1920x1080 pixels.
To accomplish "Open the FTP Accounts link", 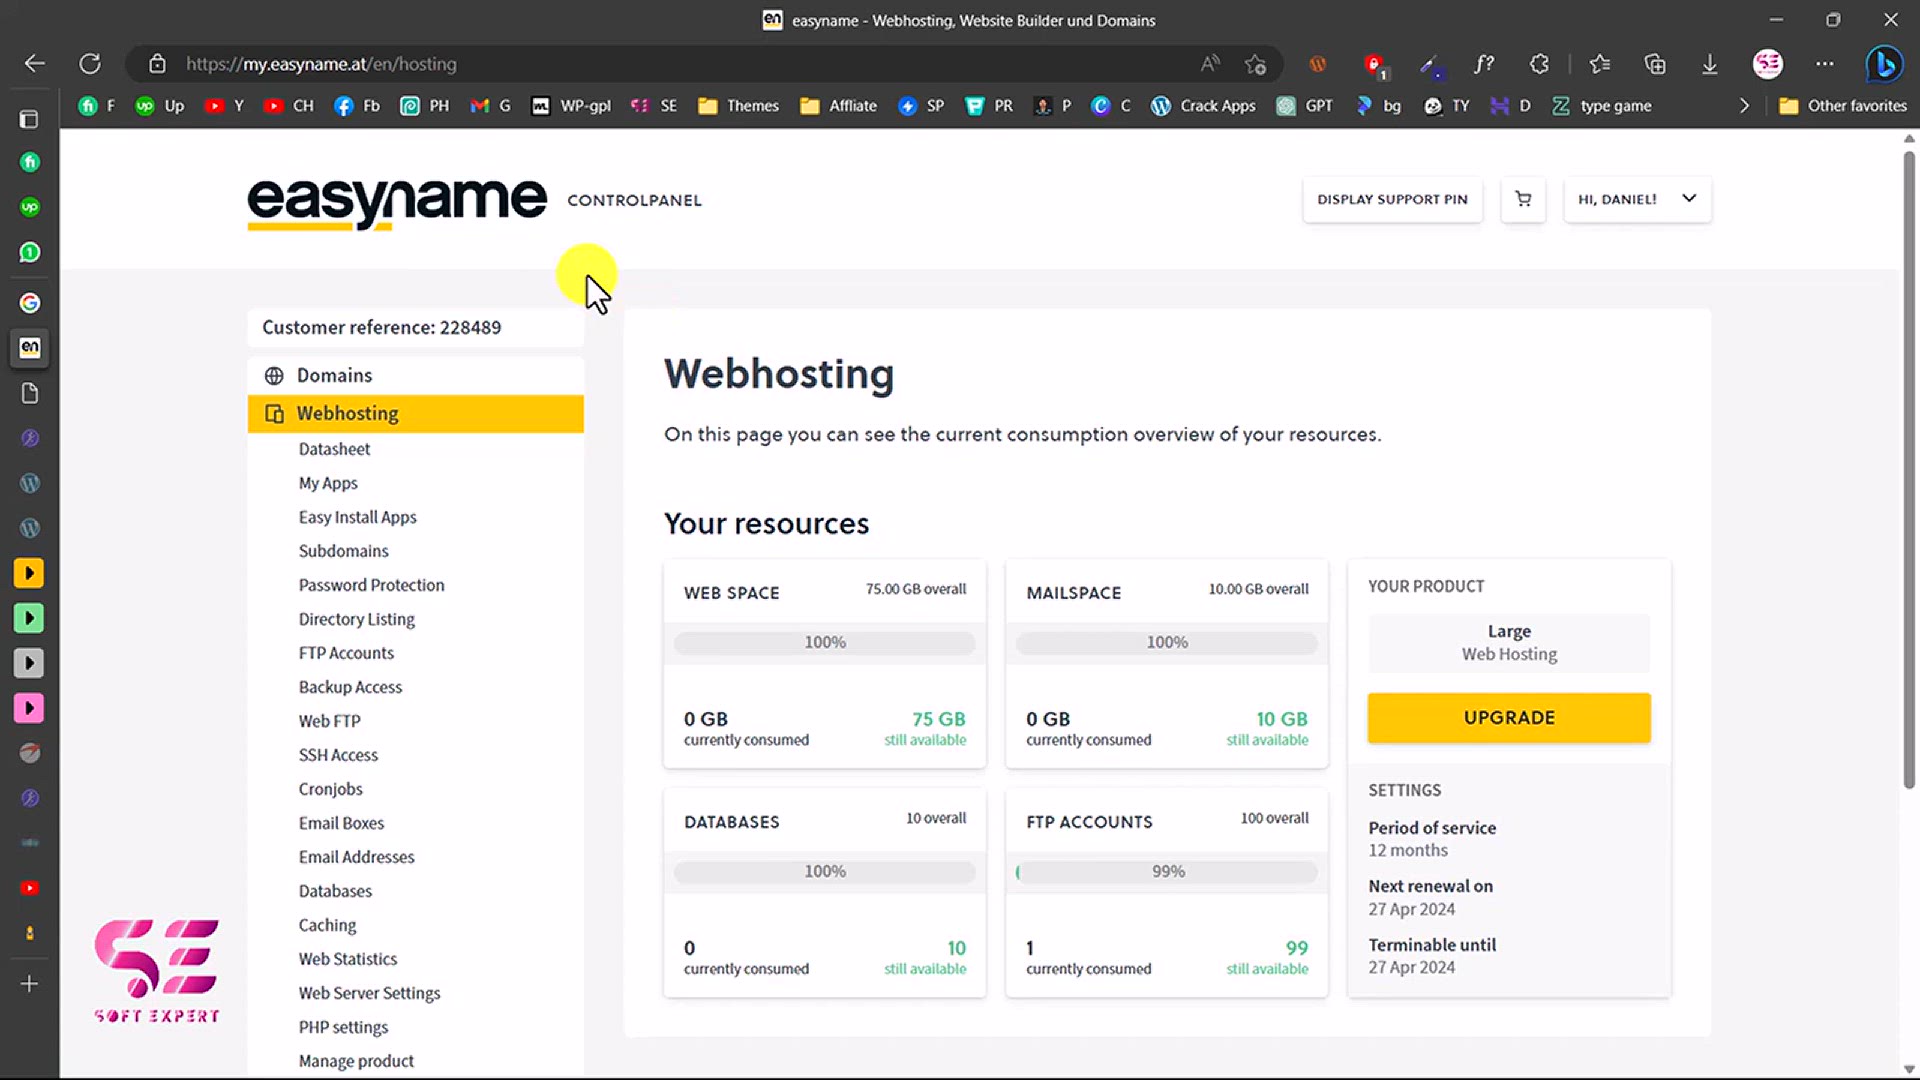I will (x=346, y=654).
